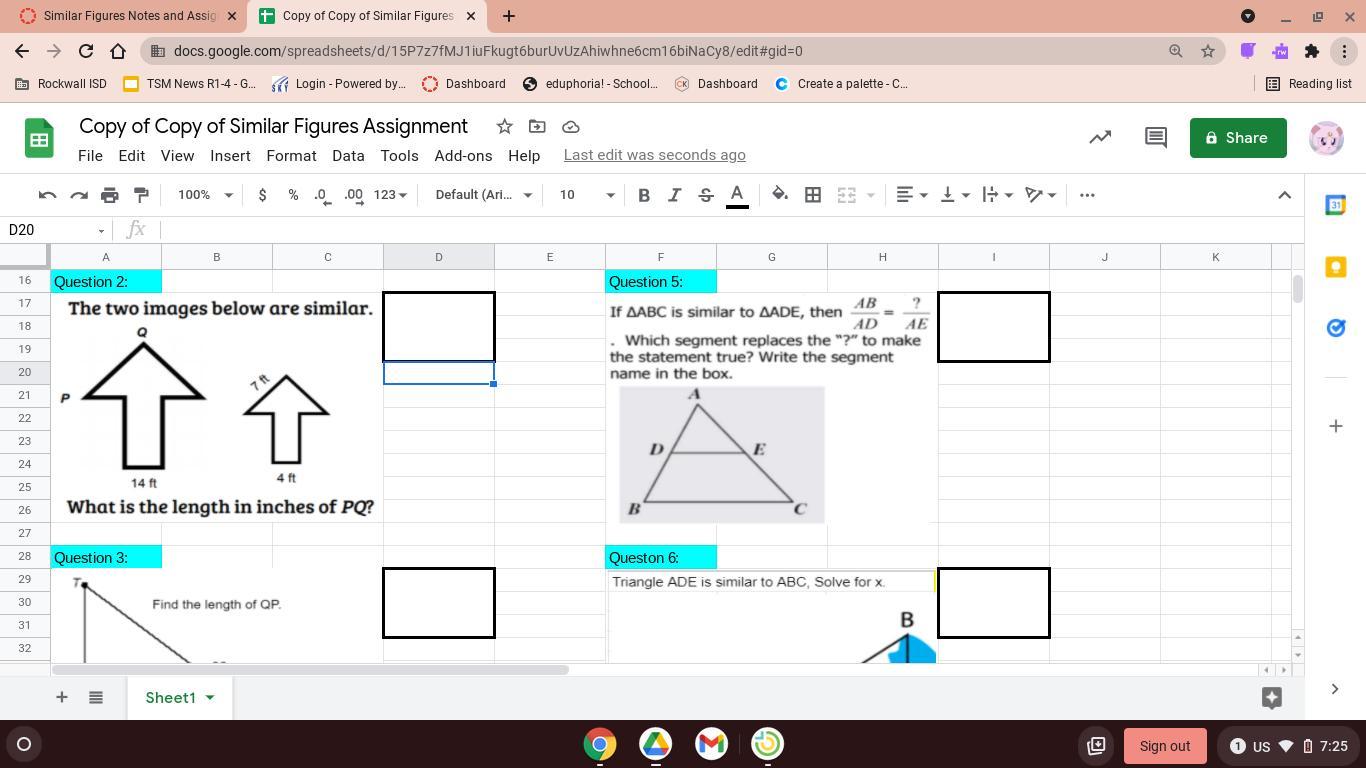
Task: Click into the formula bar
Action: tap(730, 230)
